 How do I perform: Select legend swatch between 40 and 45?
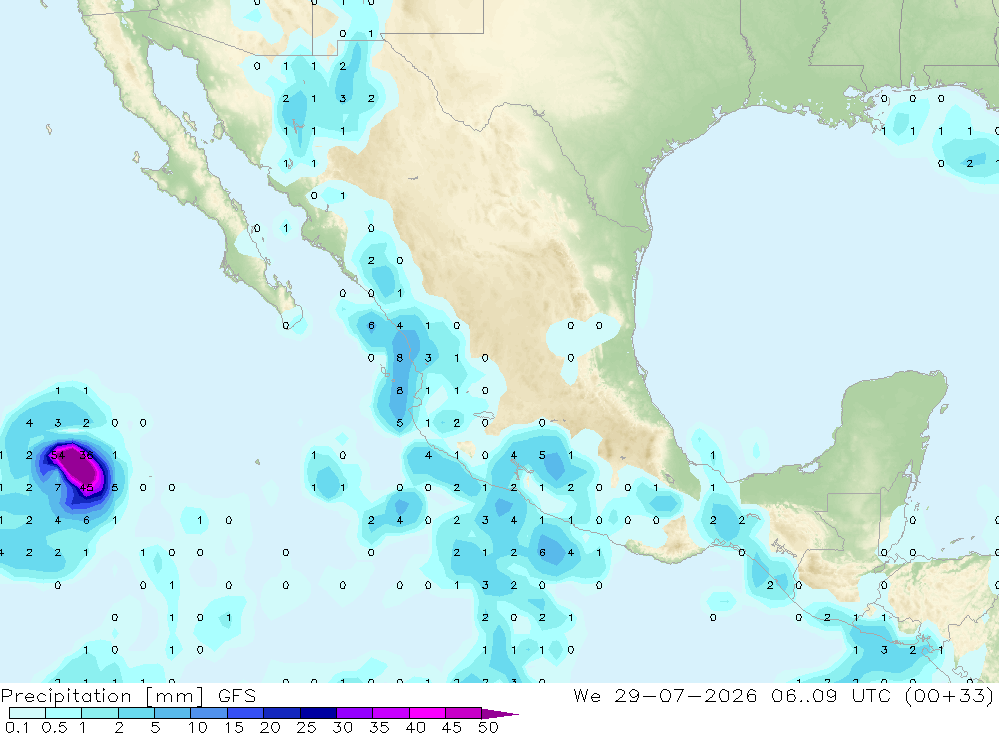tap(427, 713)
